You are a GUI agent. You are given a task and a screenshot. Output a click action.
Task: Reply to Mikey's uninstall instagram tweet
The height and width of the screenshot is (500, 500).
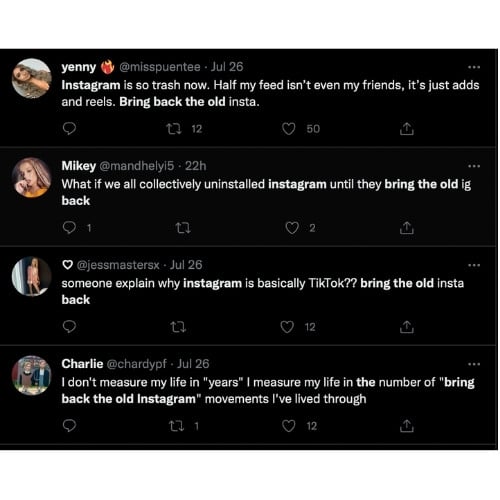[69, 228]
